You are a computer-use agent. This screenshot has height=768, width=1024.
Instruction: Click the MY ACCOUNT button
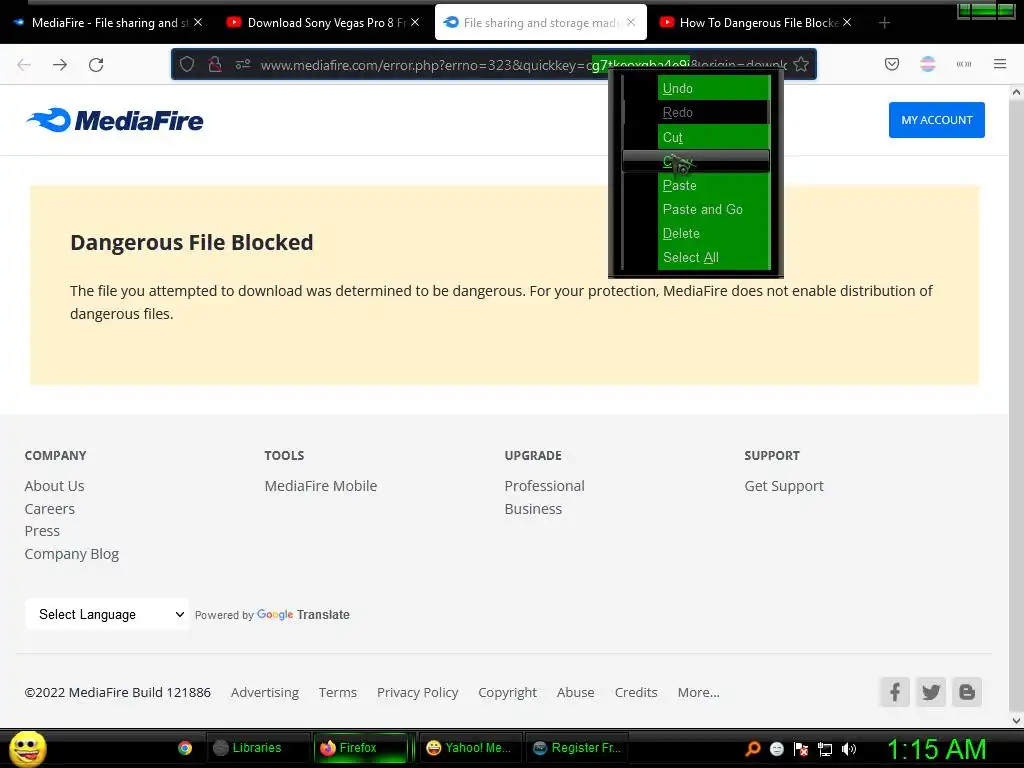(x=936, y=120)
